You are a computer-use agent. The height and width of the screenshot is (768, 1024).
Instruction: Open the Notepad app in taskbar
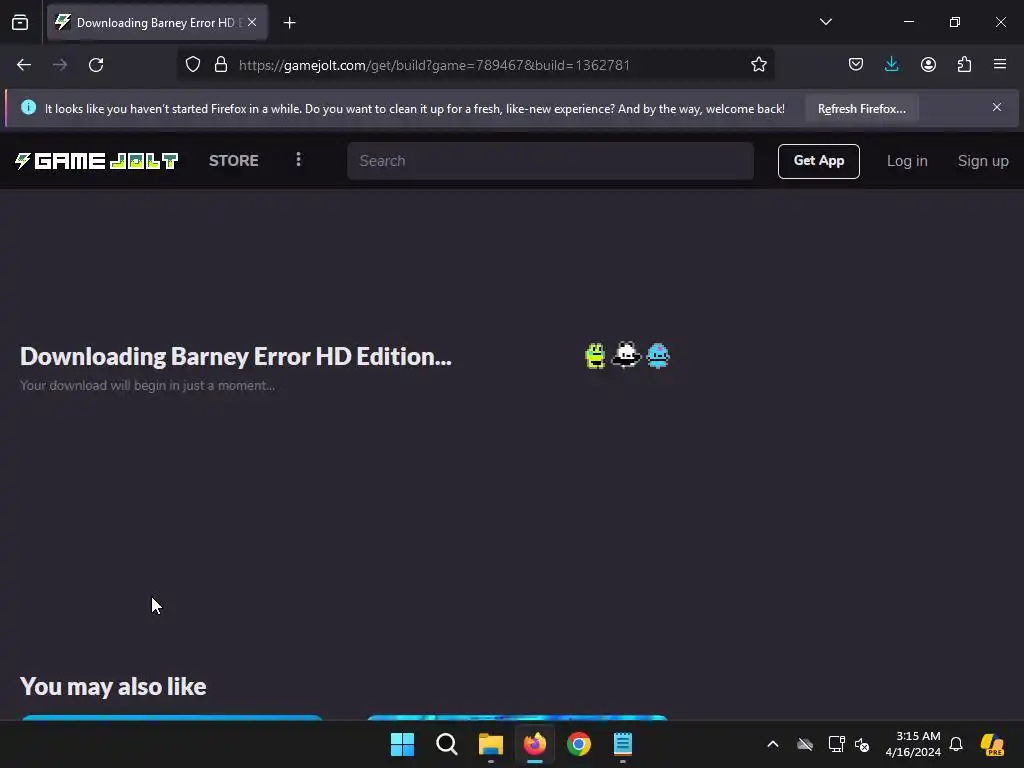(x=623, y=744)
